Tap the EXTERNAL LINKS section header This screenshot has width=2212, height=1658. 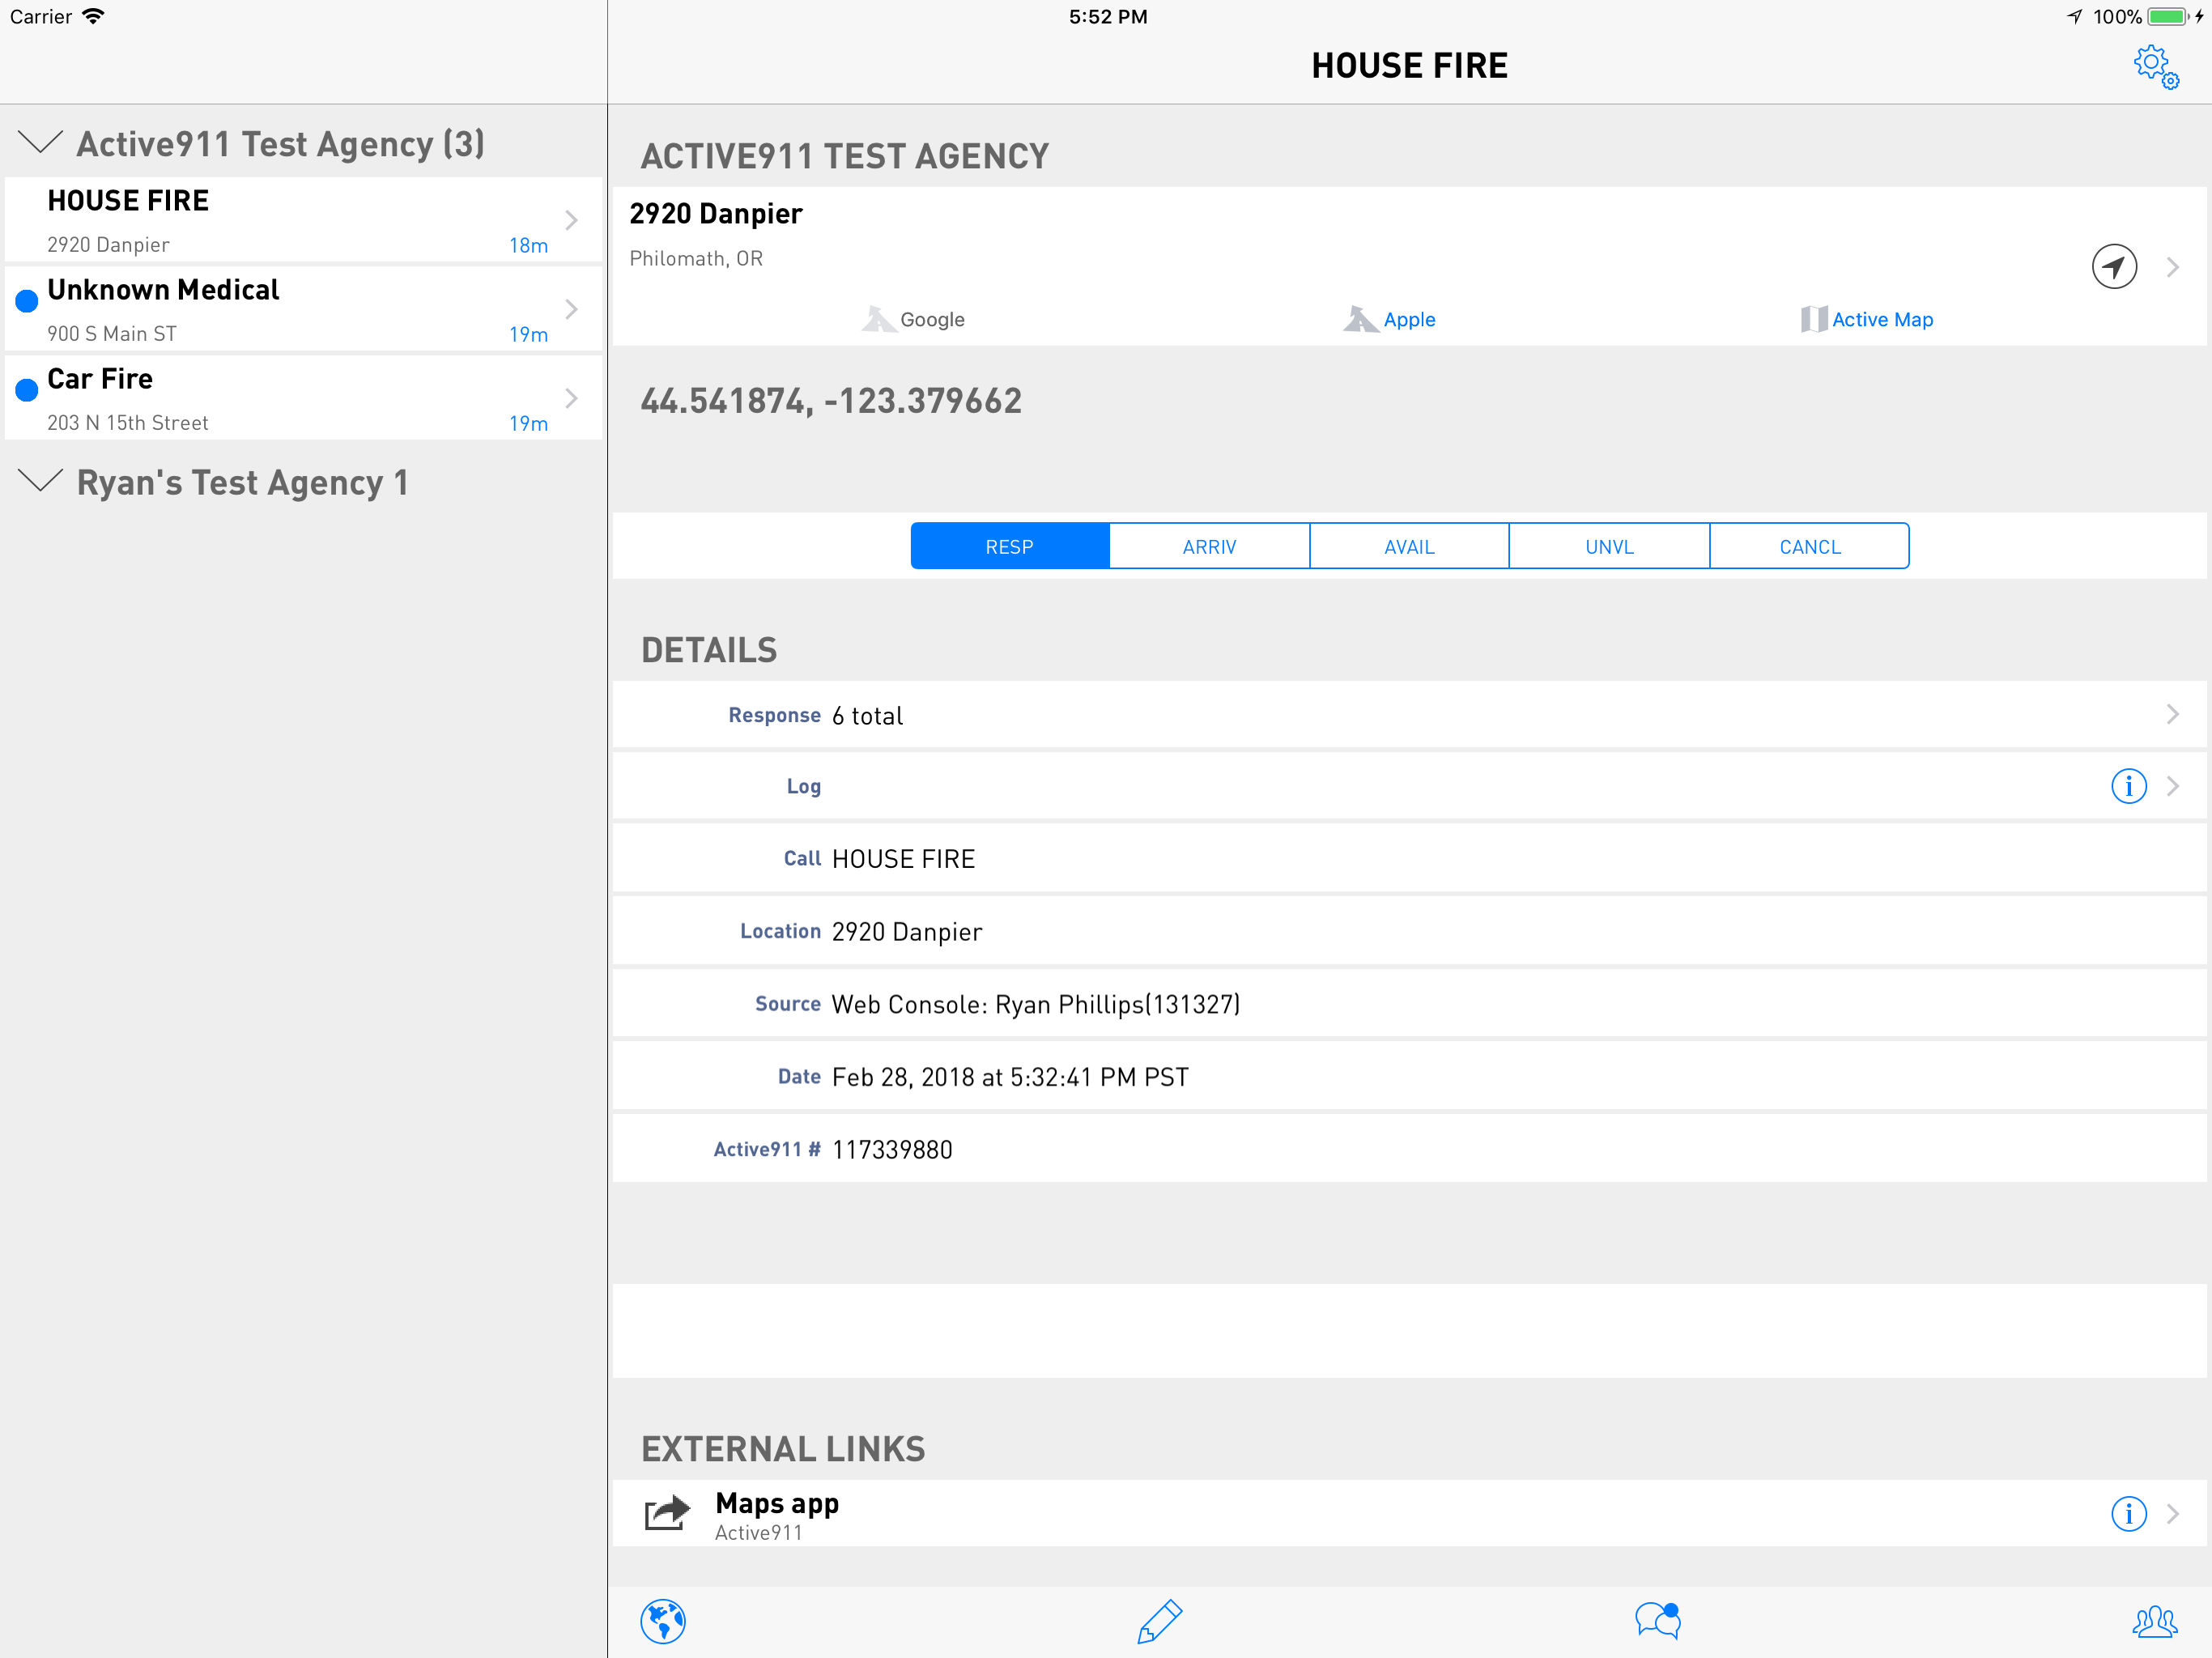click(x=783, y=1449)
